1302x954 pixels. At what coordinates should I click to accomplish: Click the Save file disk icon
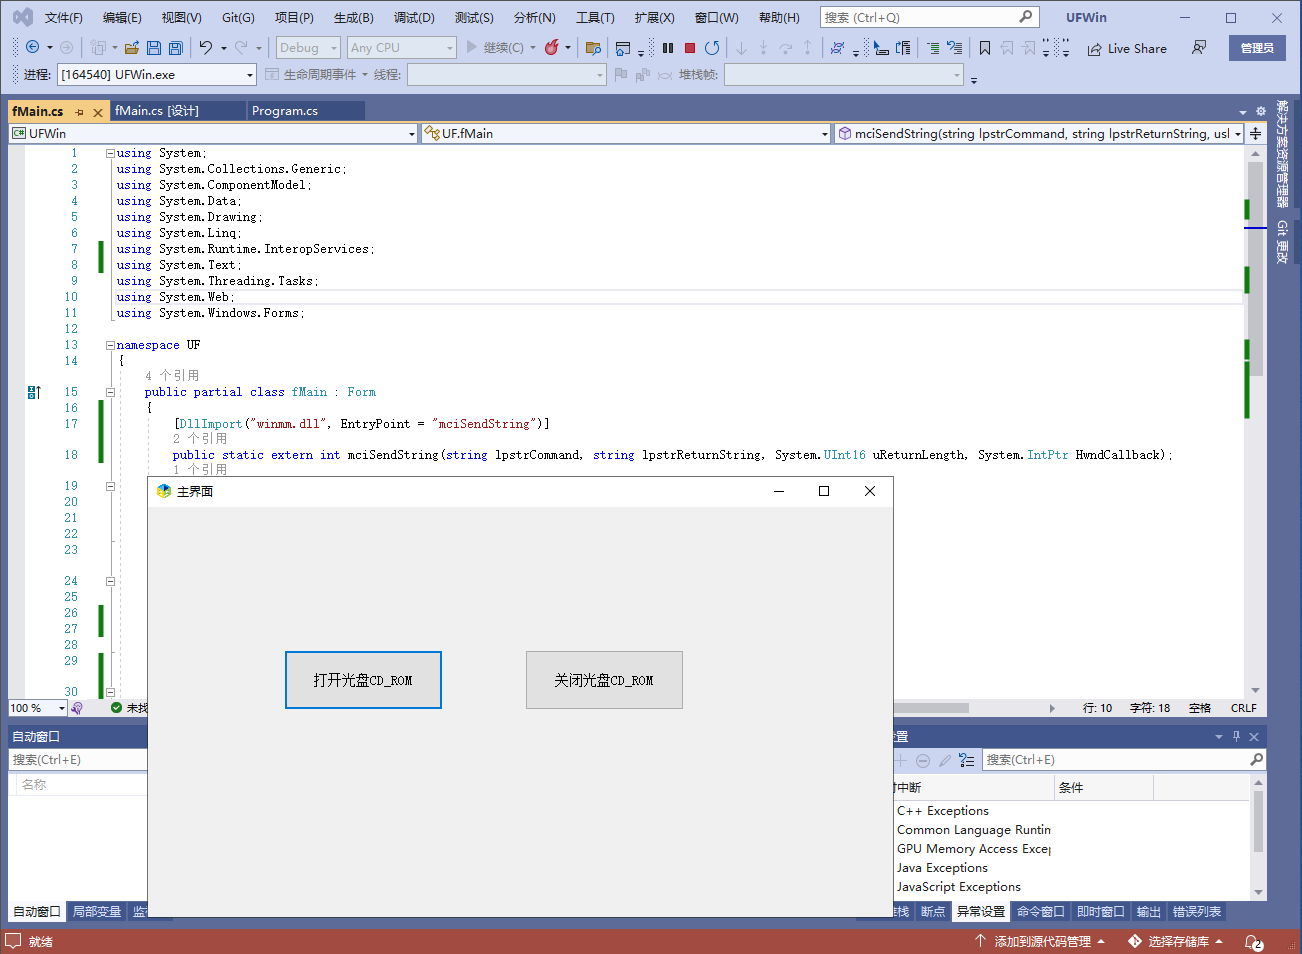click(x=154, y=47)
